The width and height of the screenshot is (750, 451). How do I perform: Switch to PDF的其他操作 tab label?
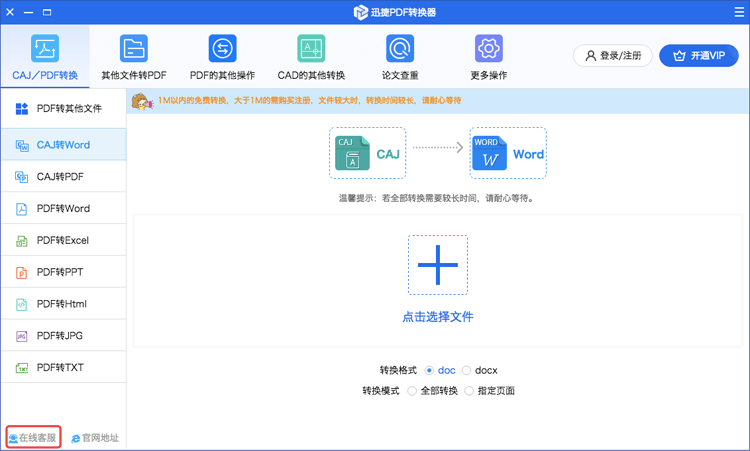[222, 76]
